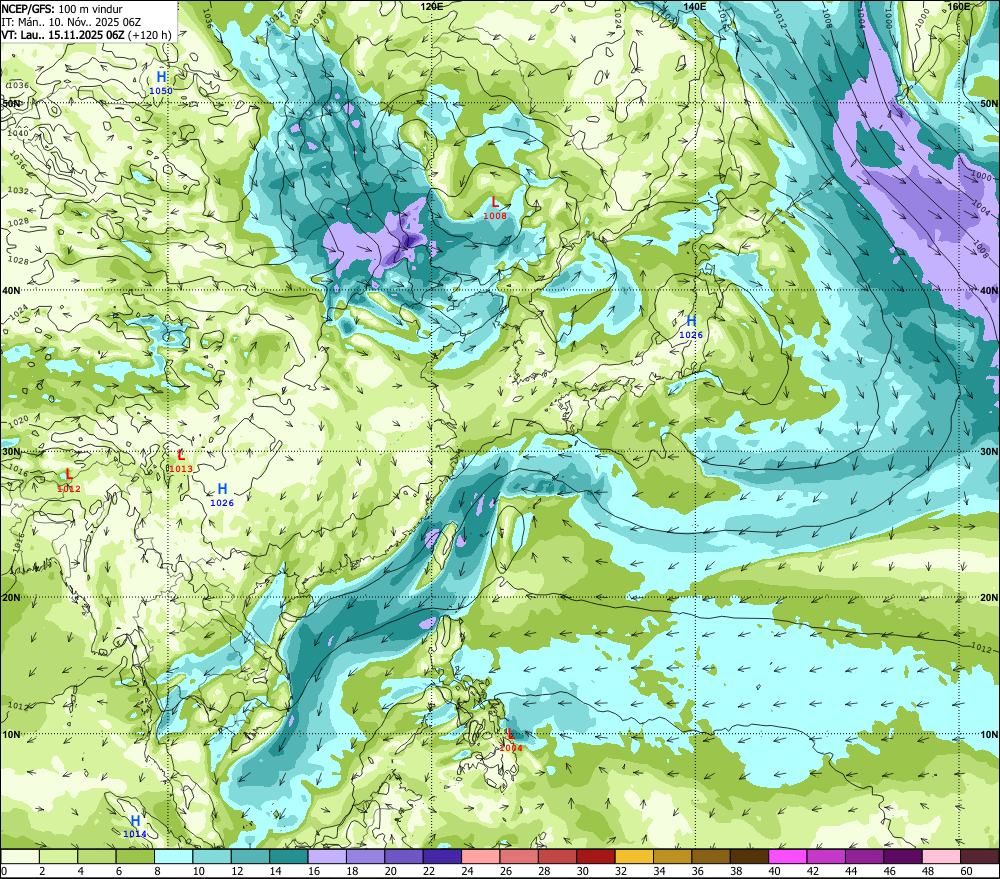Pick the lavender legend swatch between 16 and 18
The width and height of the screenshot is (1000, 879).
[327, 856]
